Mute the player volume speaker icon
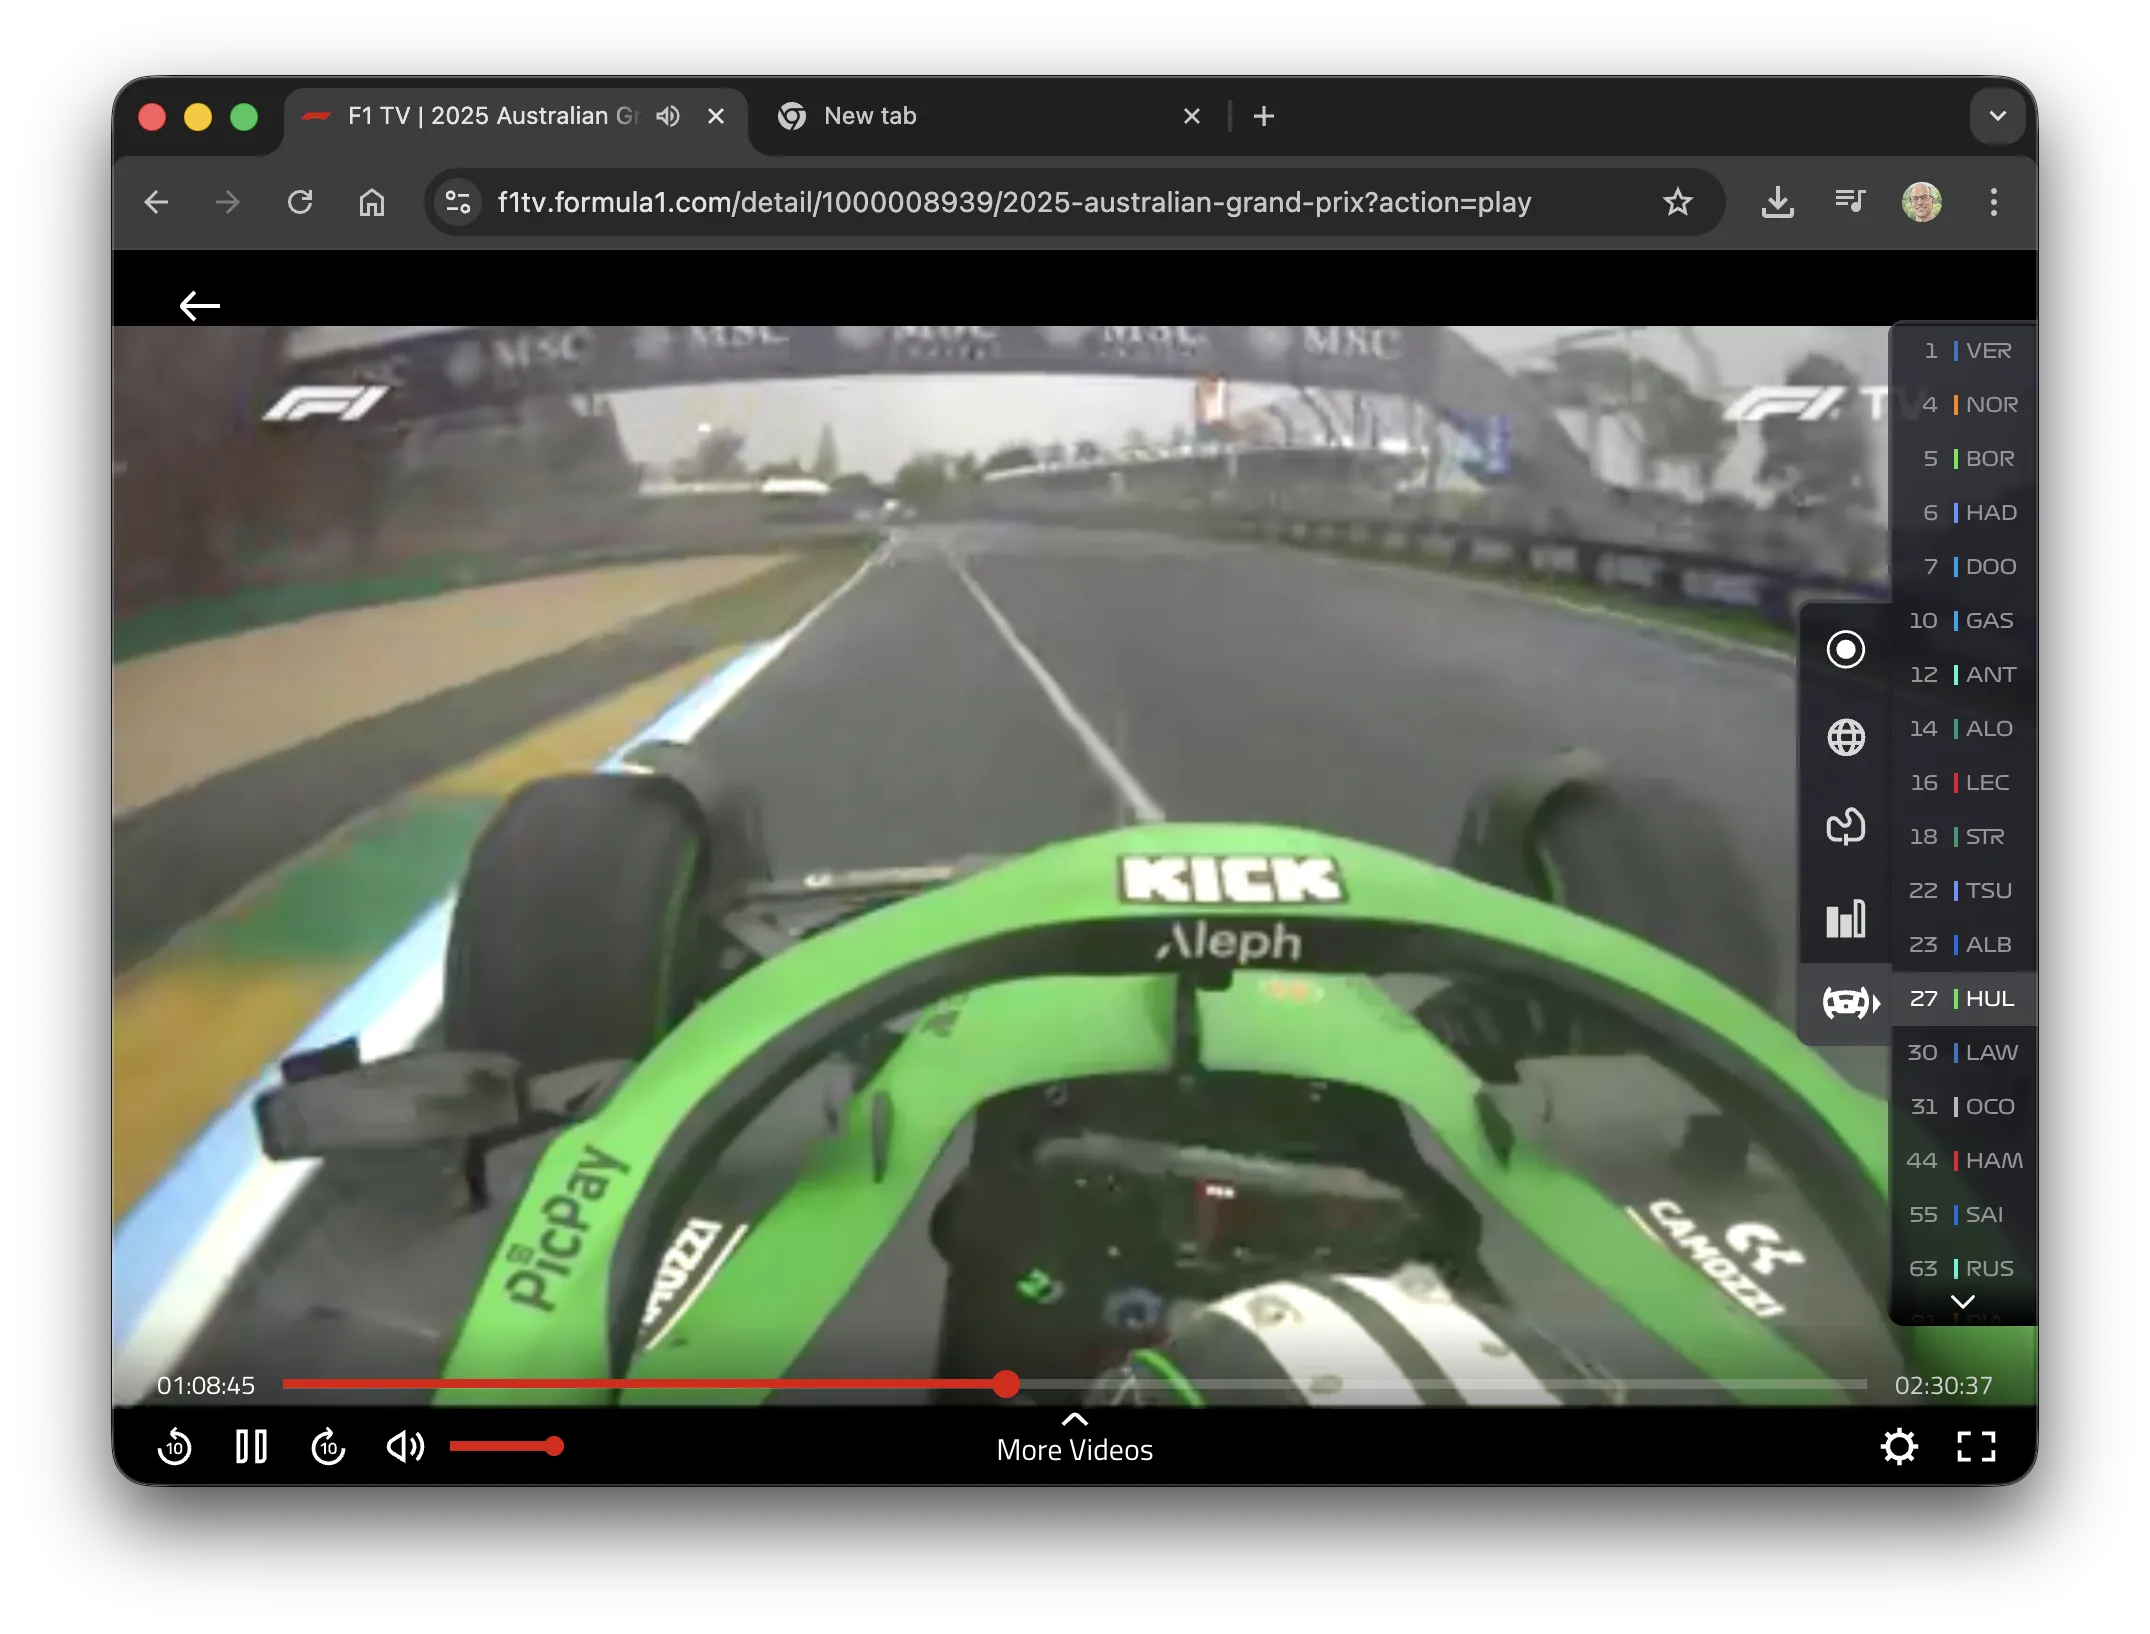 [x=405, y=1446]
